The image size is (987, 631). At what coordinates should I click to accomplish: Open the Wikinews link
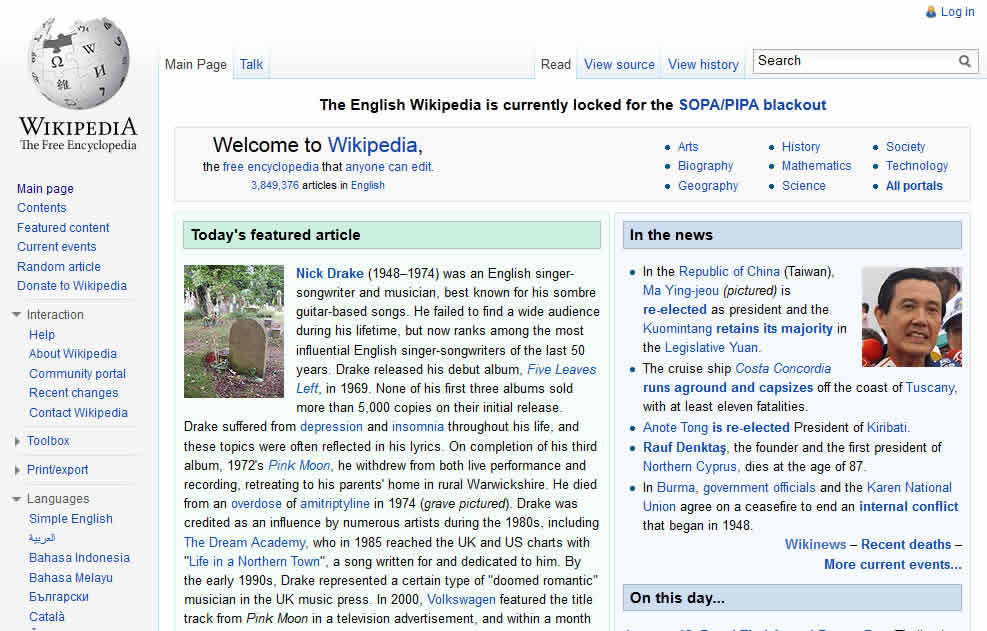[815, 545]
